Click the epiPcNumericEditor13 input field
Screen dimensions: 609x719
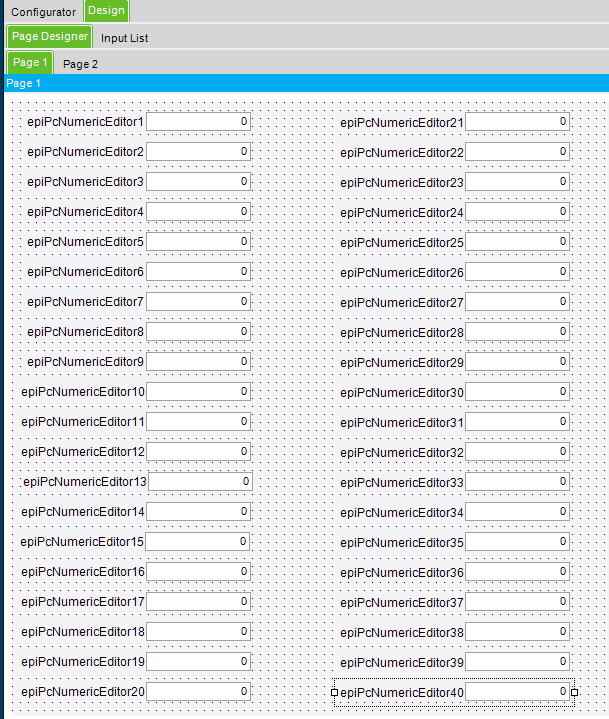click(200, 481)
